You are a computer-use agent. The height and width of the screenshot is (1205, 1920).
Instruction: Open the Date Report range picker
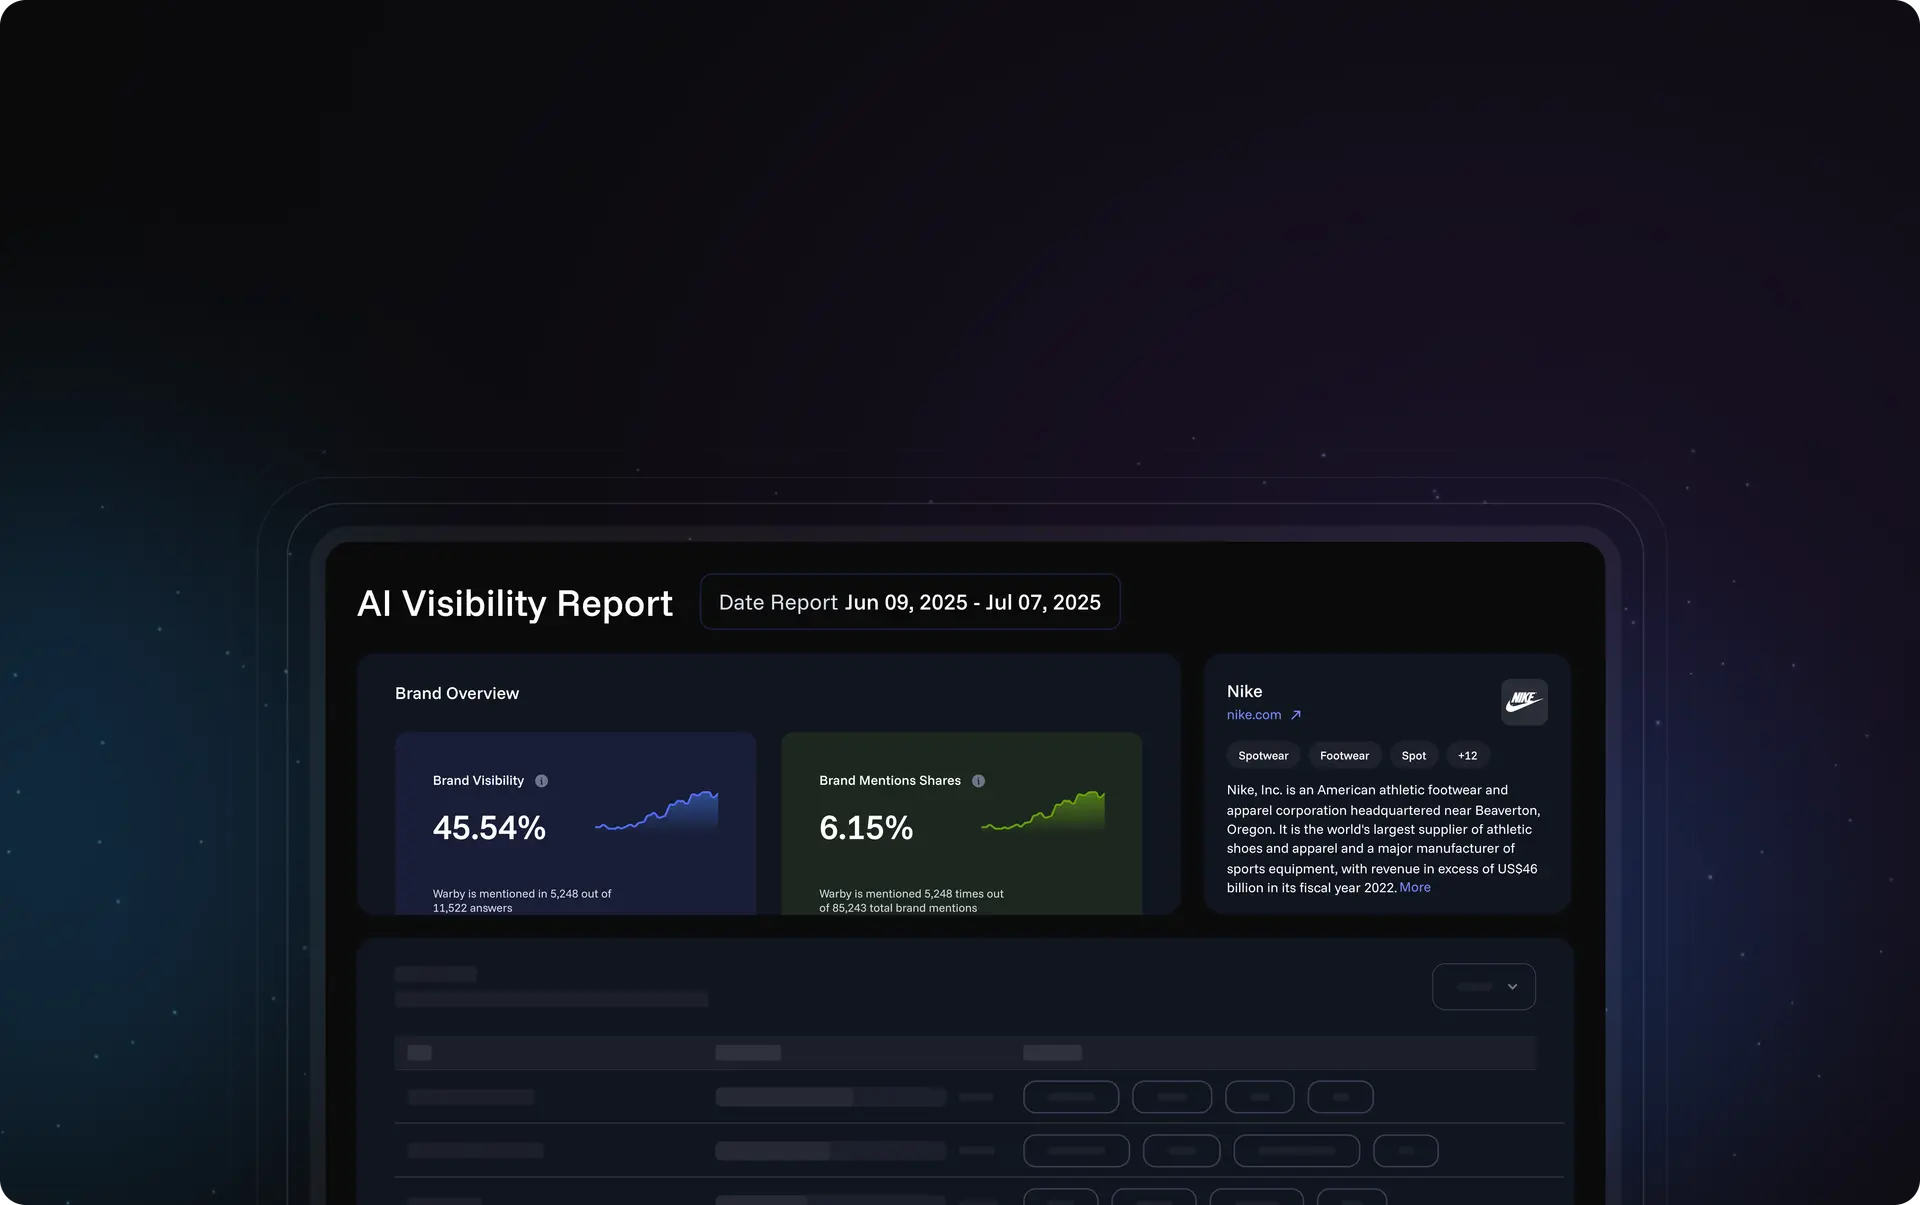tap(909, 602)
